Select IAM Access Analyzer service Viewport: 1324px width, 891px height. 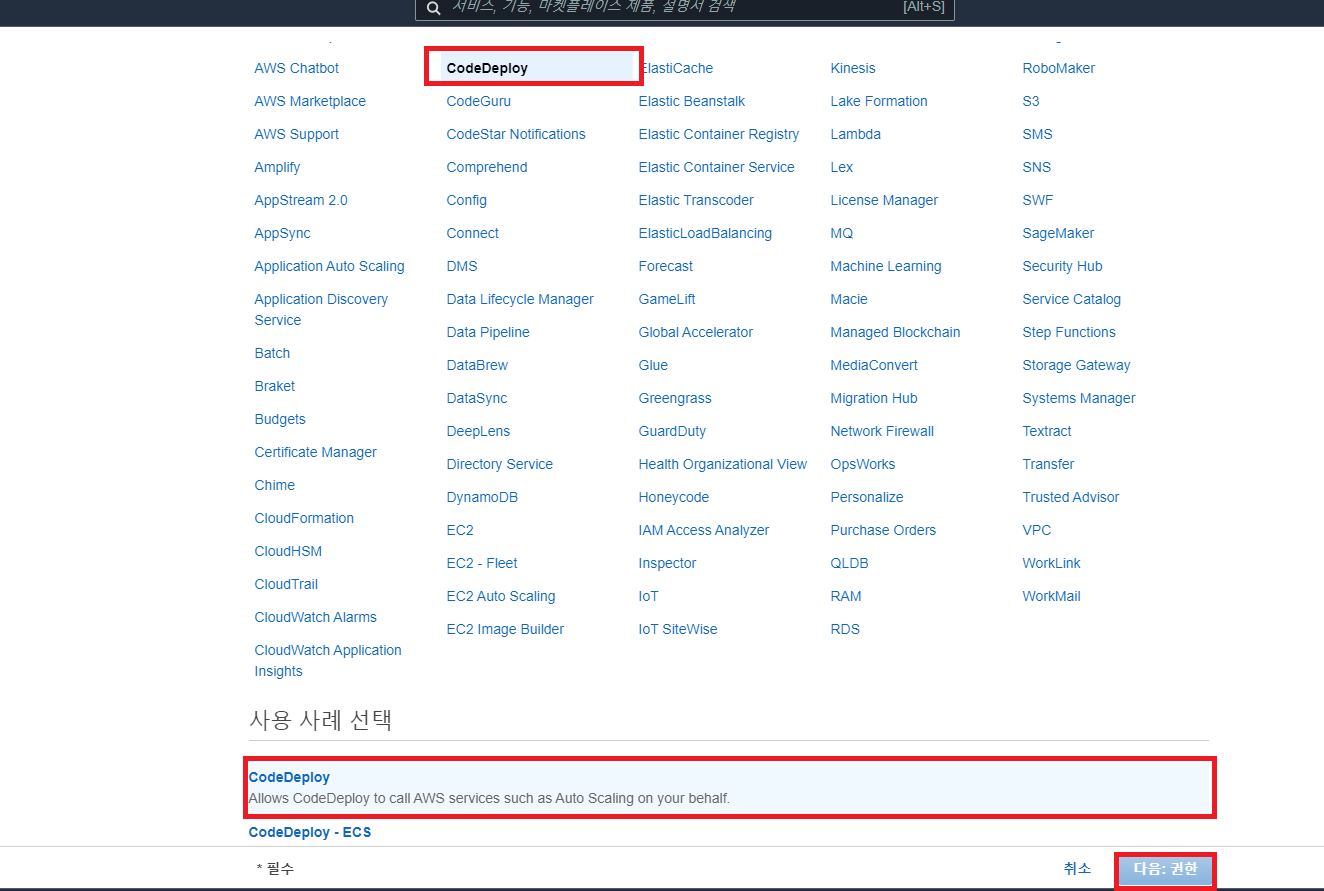[x=704, y=530]
